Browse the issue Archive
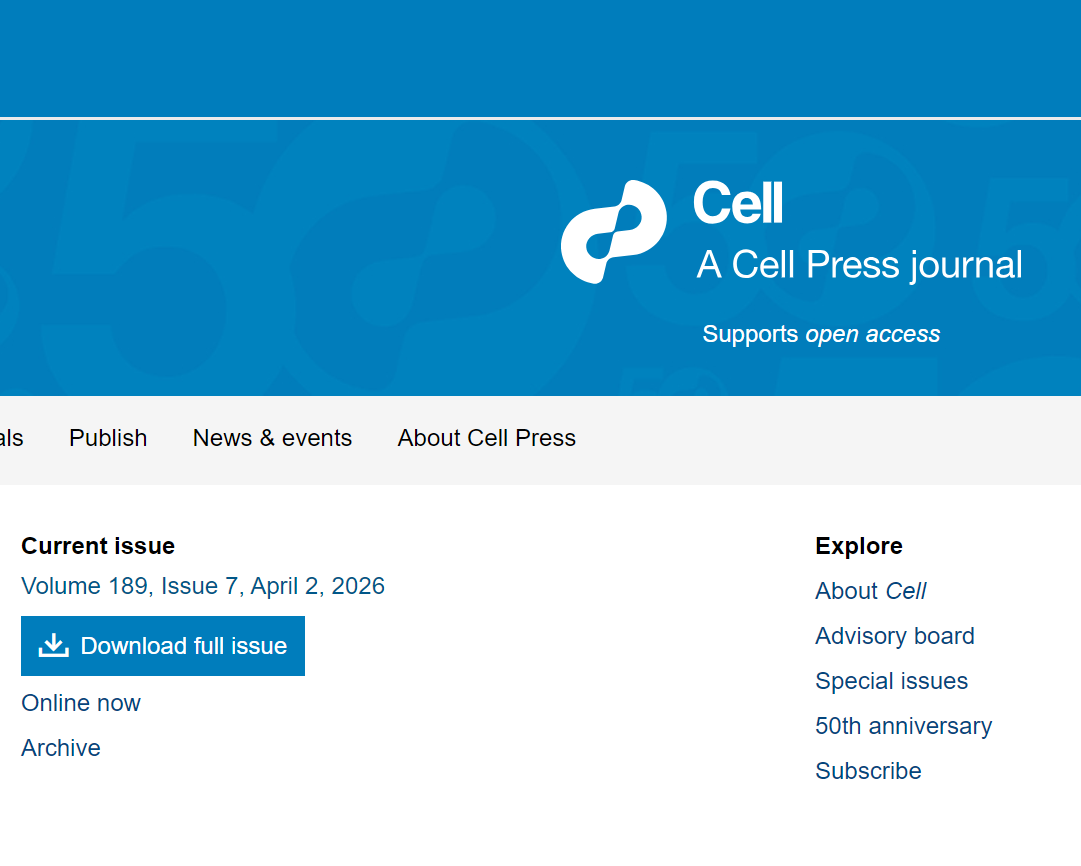The width and height of the screenshot is (1081, 866). tap(60, 748)
